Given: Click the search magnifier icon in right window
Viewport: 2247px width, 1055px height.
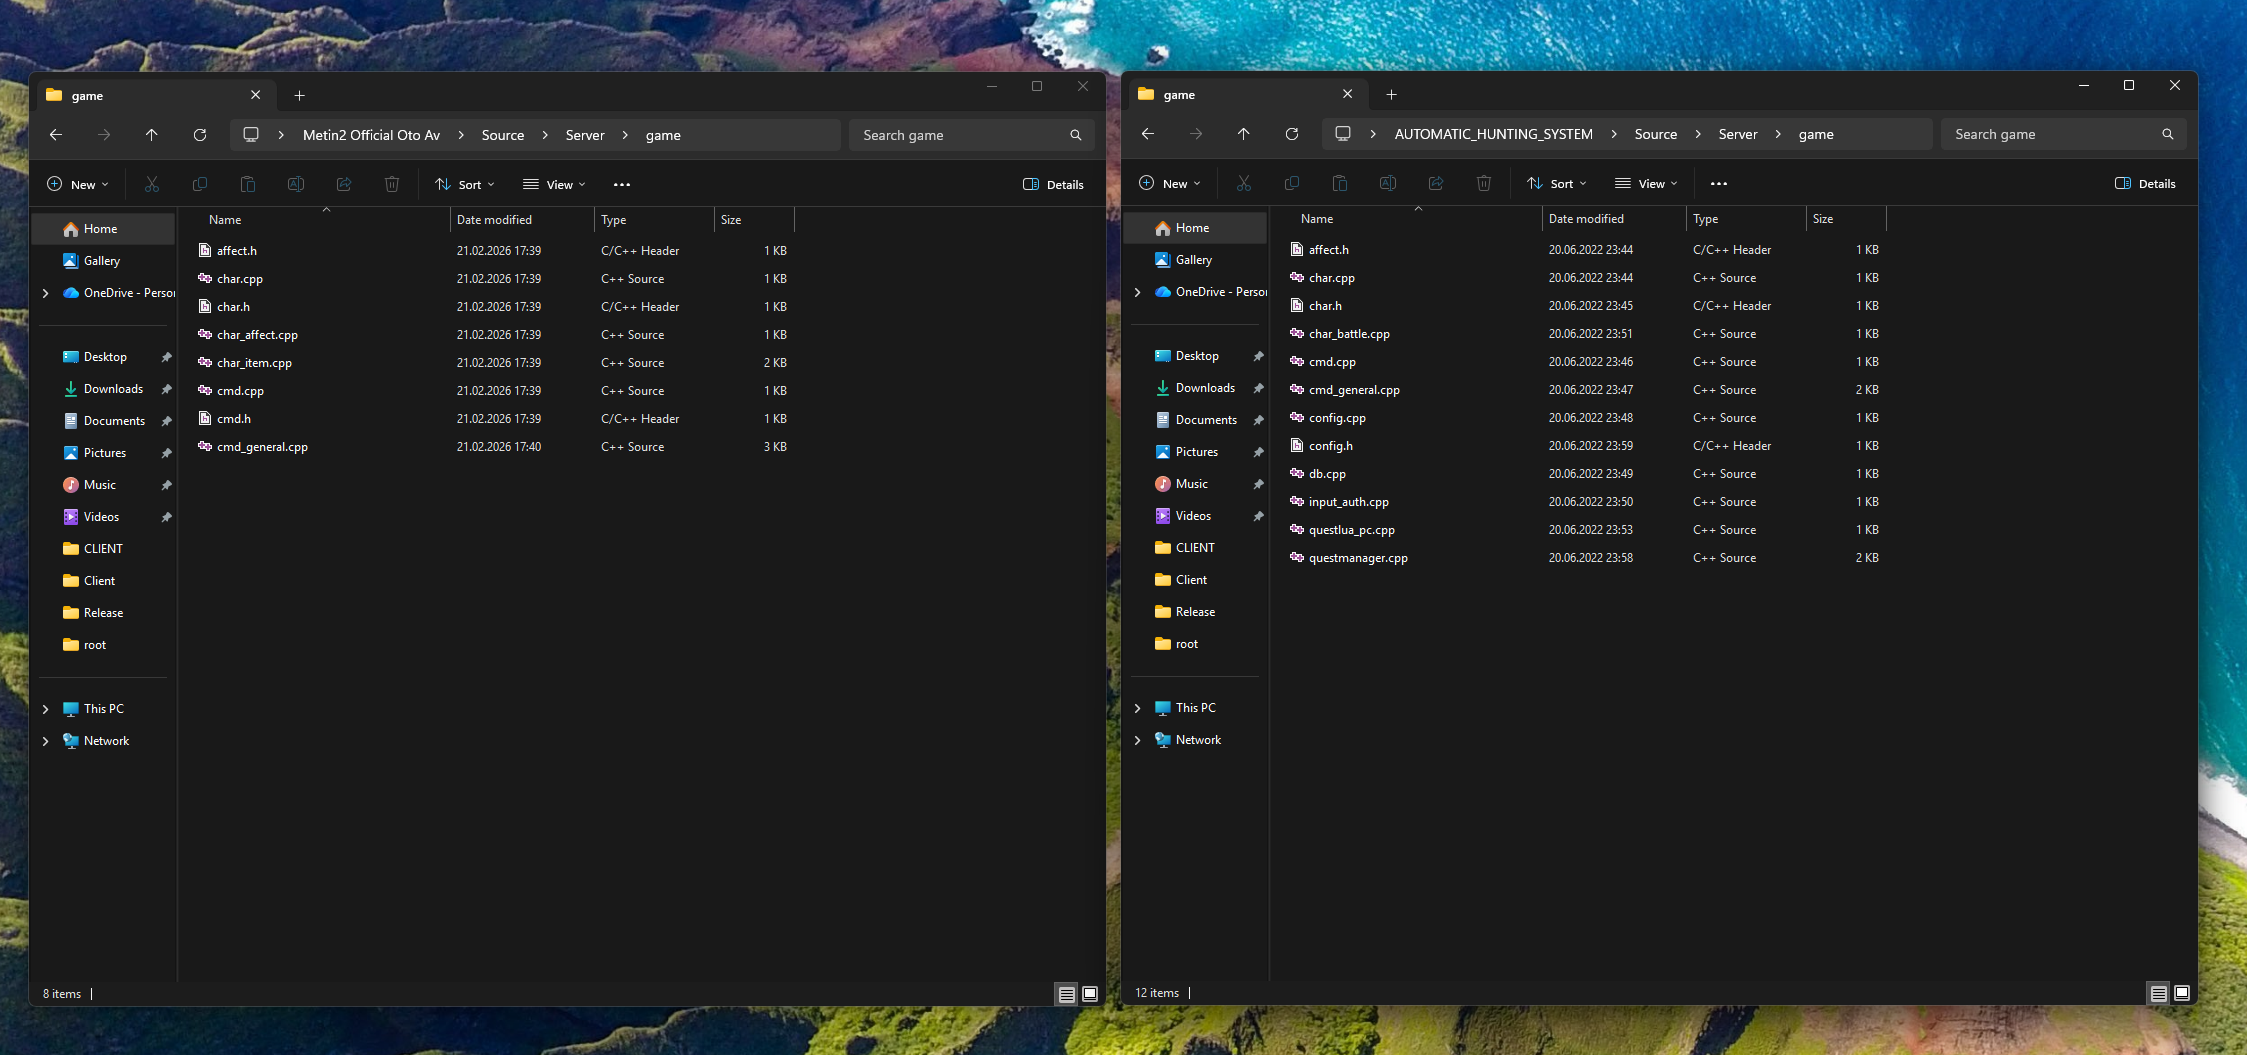Looking at the screenshot, I should click(2167, 134).
